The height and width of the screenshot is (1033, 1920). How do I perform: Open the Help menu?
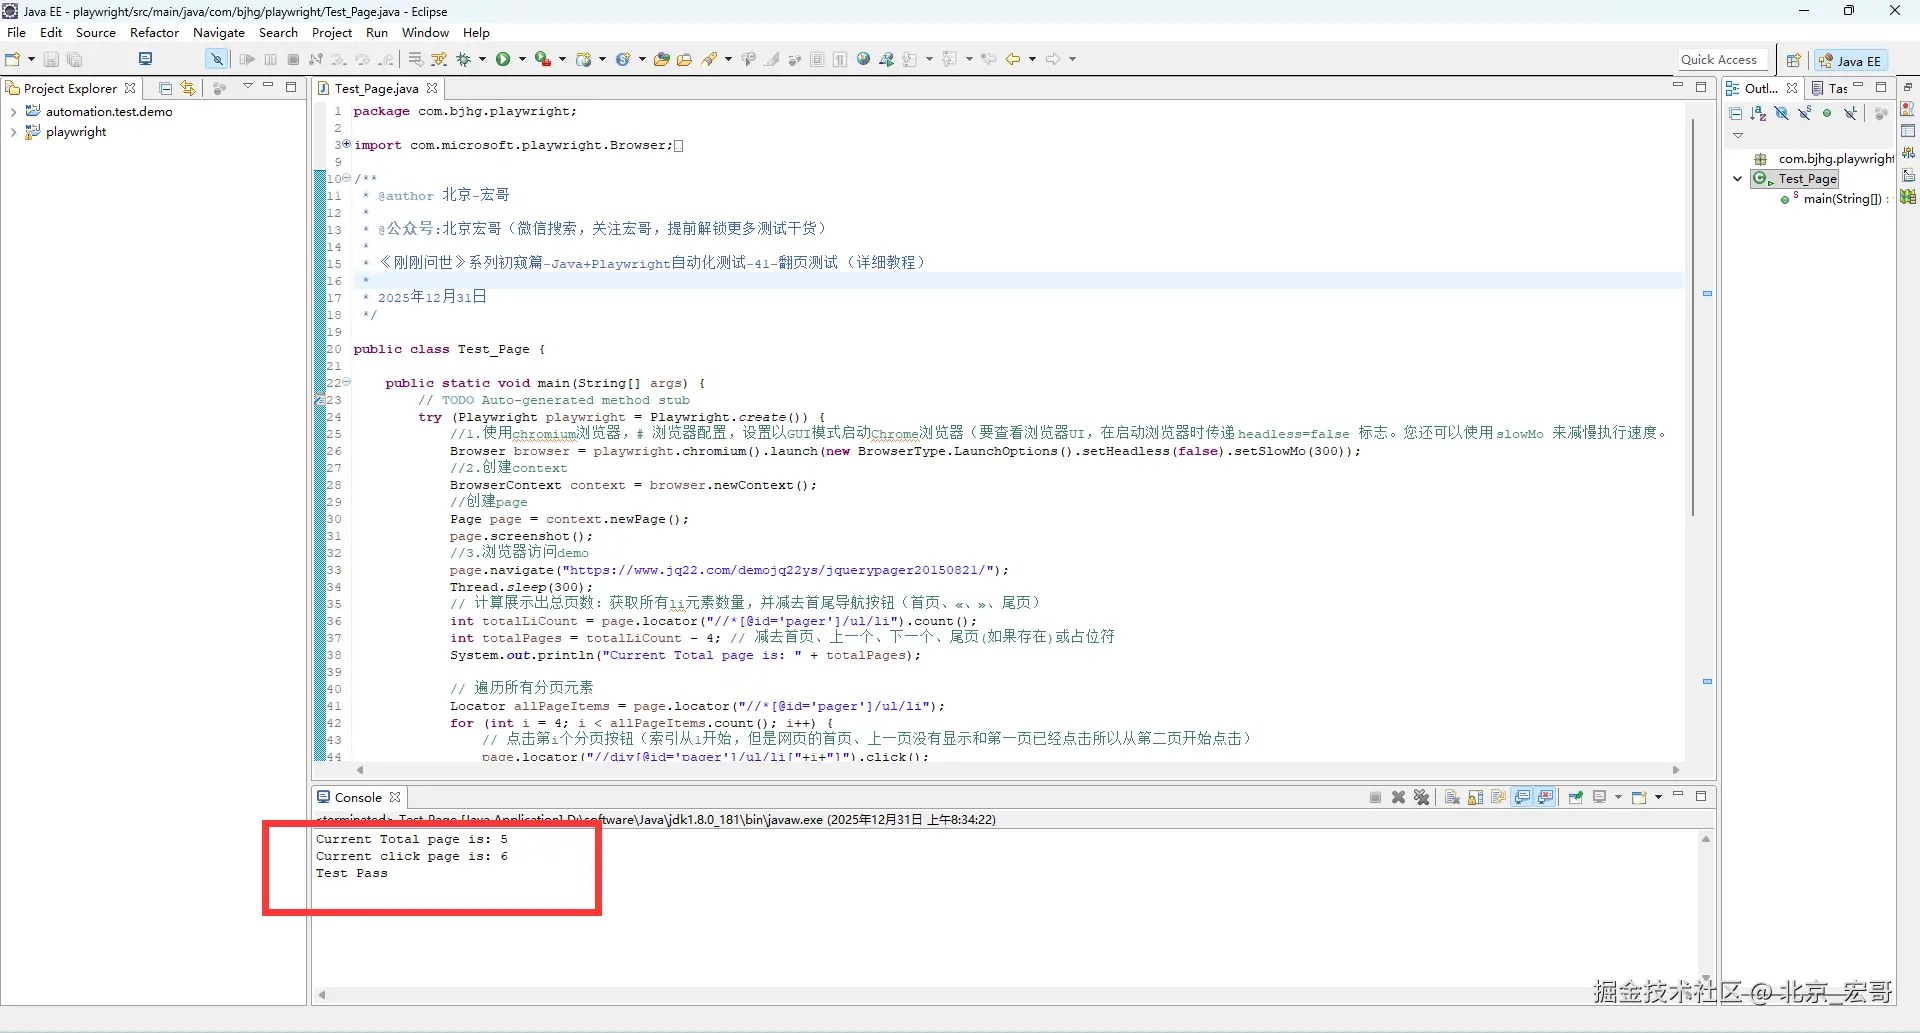[476, 33]
